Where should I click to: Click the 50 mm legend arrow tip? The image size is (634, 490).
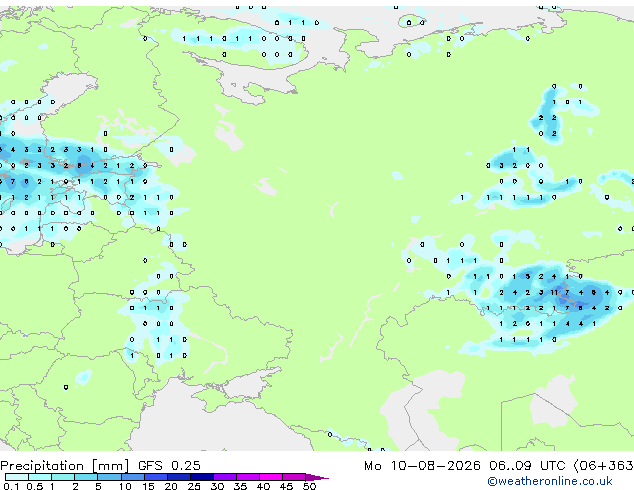point(317,477)
